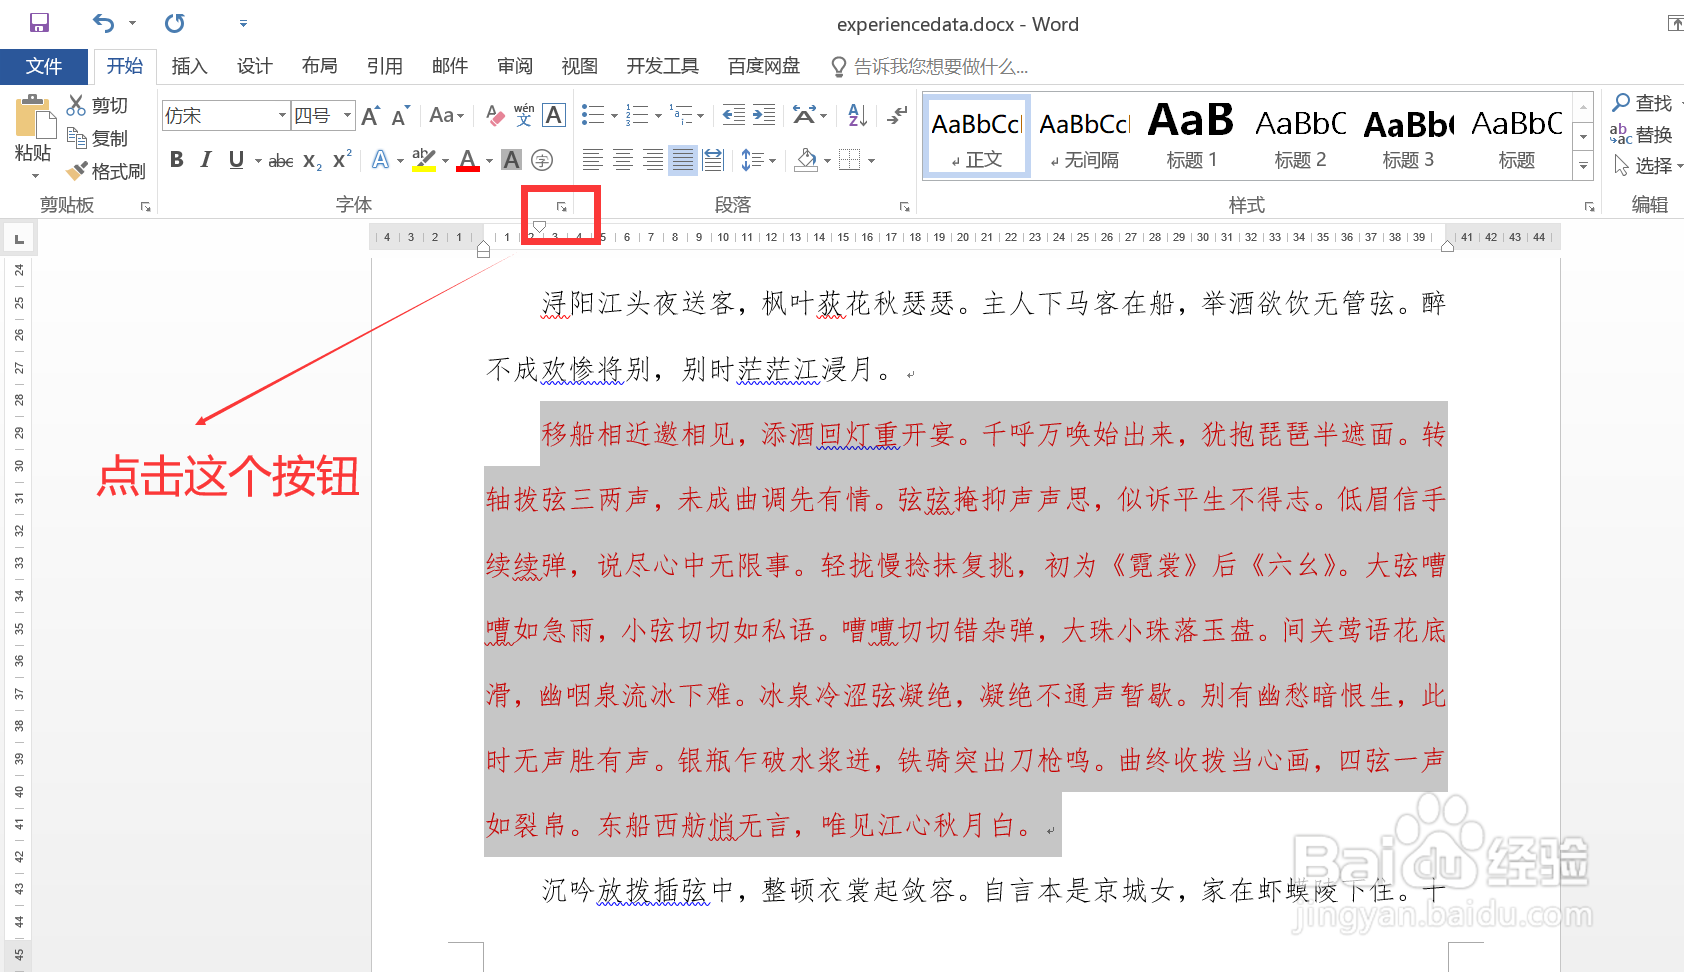
Task: Toggle bold formatting
Action: coord(176,159)
